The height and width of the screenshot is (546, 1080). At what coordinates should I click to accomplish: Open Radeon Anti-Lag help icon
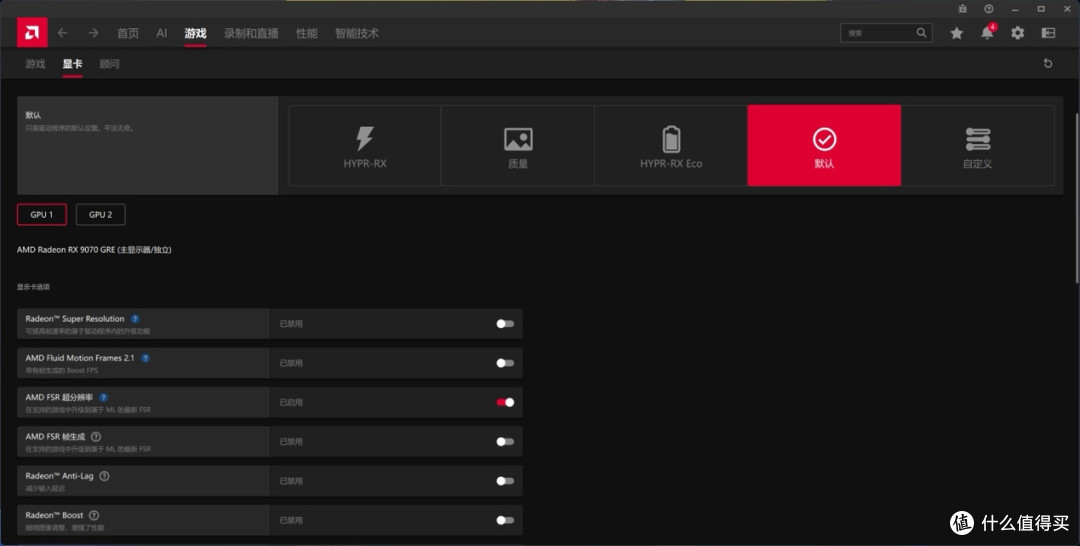point(104,476)
